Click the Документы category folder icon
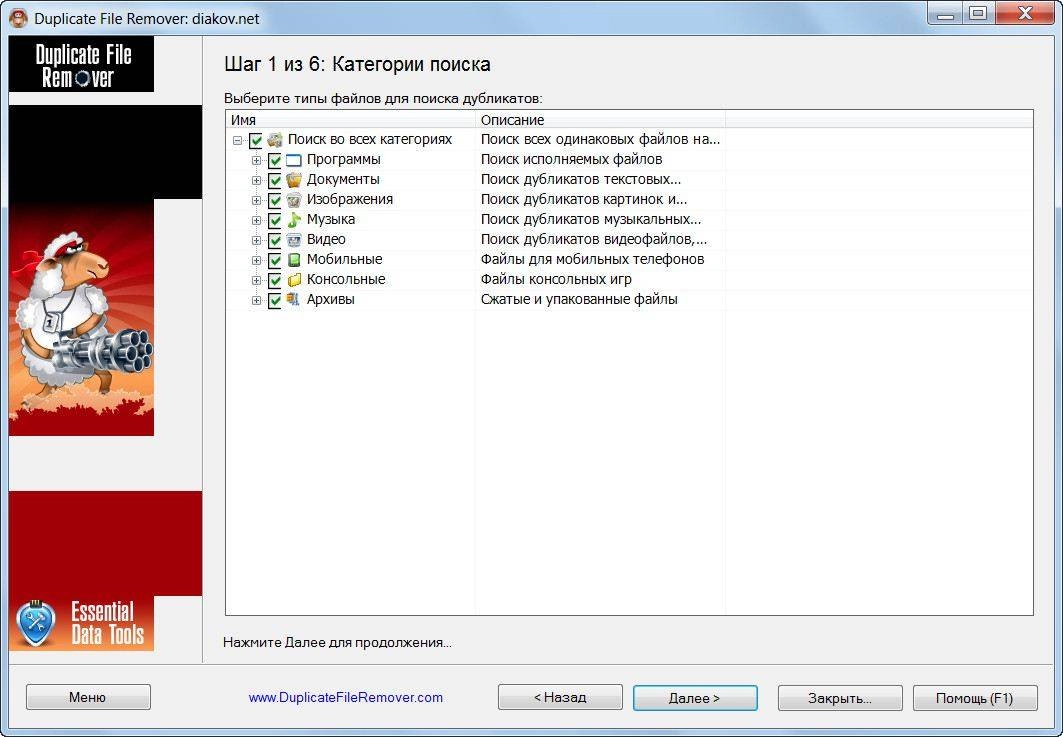This screenshot has width=1063, height=737. tap(294, 180)
